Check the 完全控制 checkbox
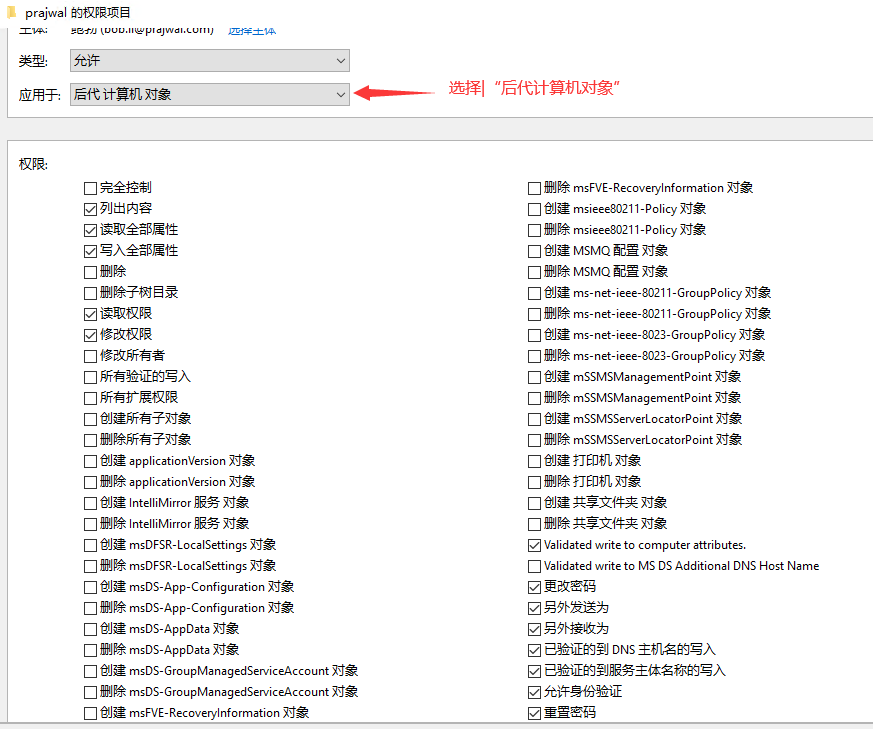This screenshot has width=873, height=729. click(x=90, y=188)
